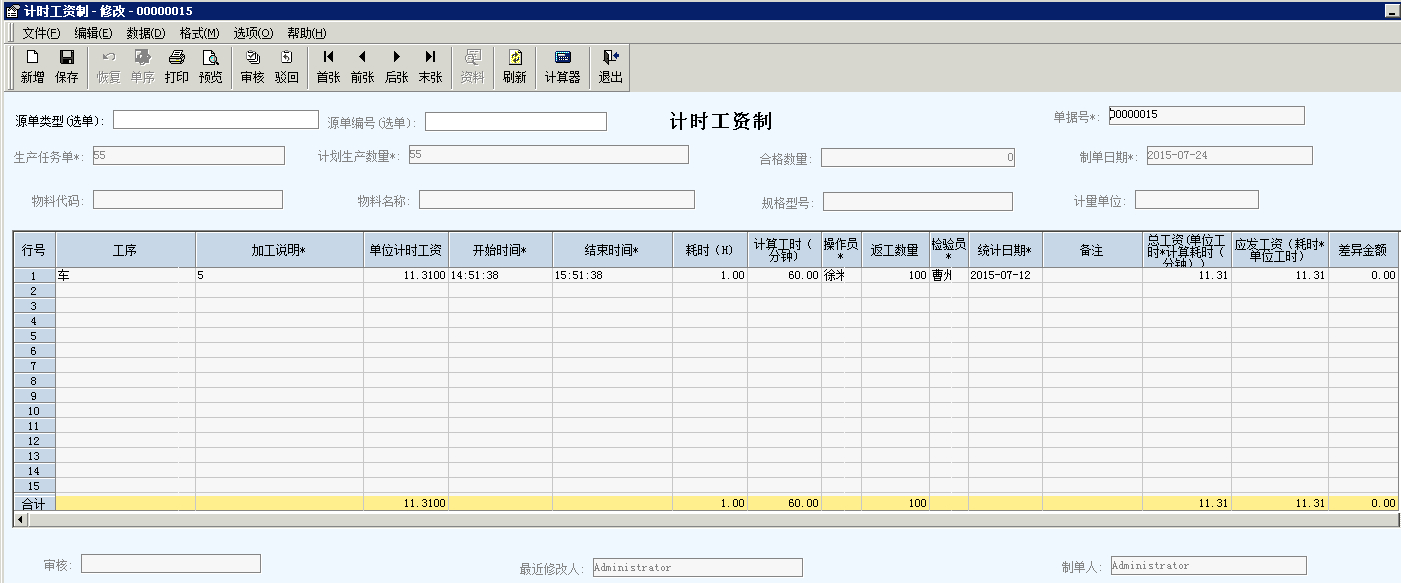Click the 刷新 (Refresh) toolbar icon
The width and height of the screenshot is (1401, 583).
click(x=514, y=67)
